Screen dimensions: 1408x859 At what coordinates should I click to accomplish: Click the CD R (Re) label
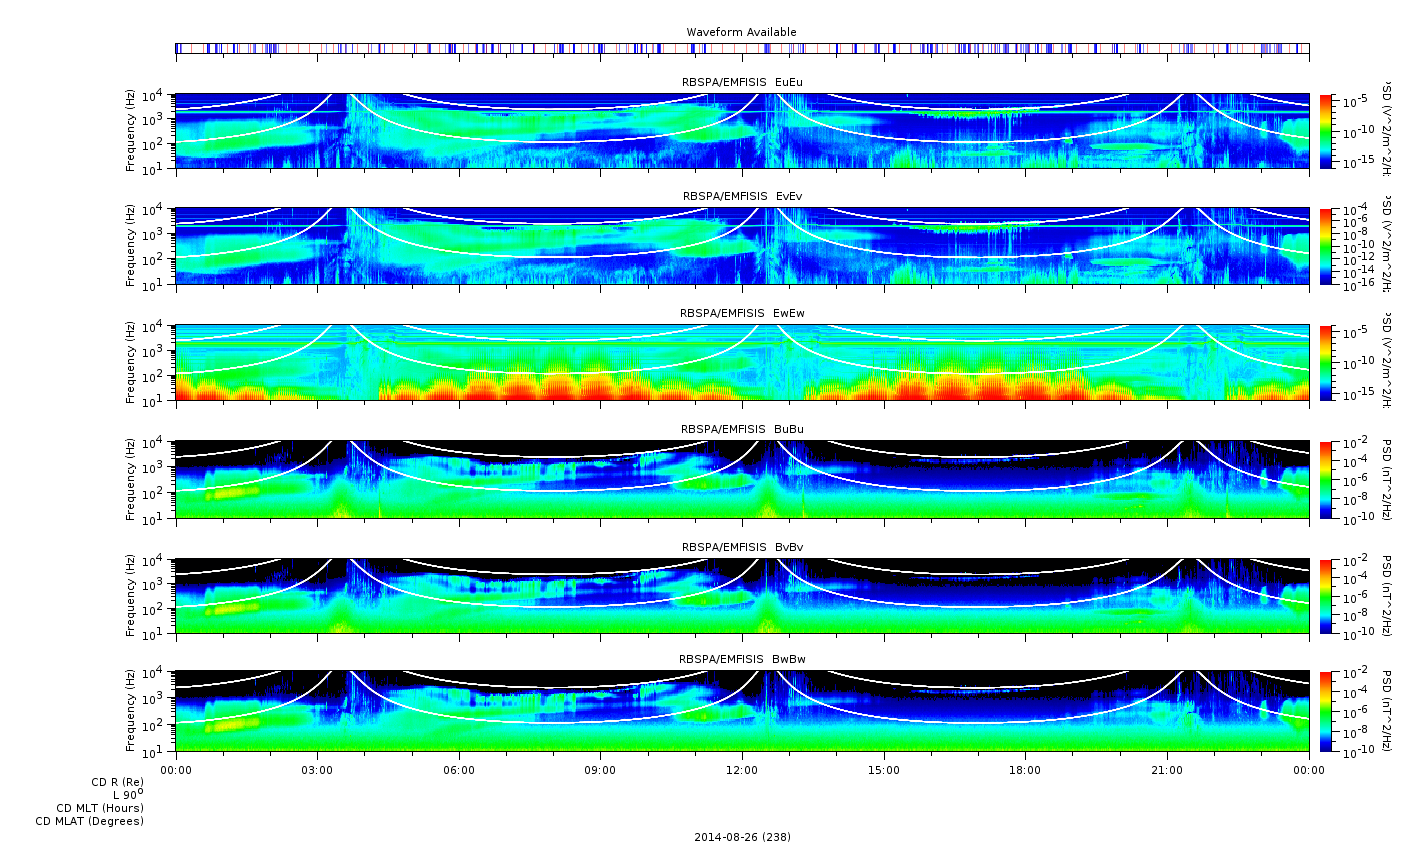pyautogui.click(x=117, y=782)
